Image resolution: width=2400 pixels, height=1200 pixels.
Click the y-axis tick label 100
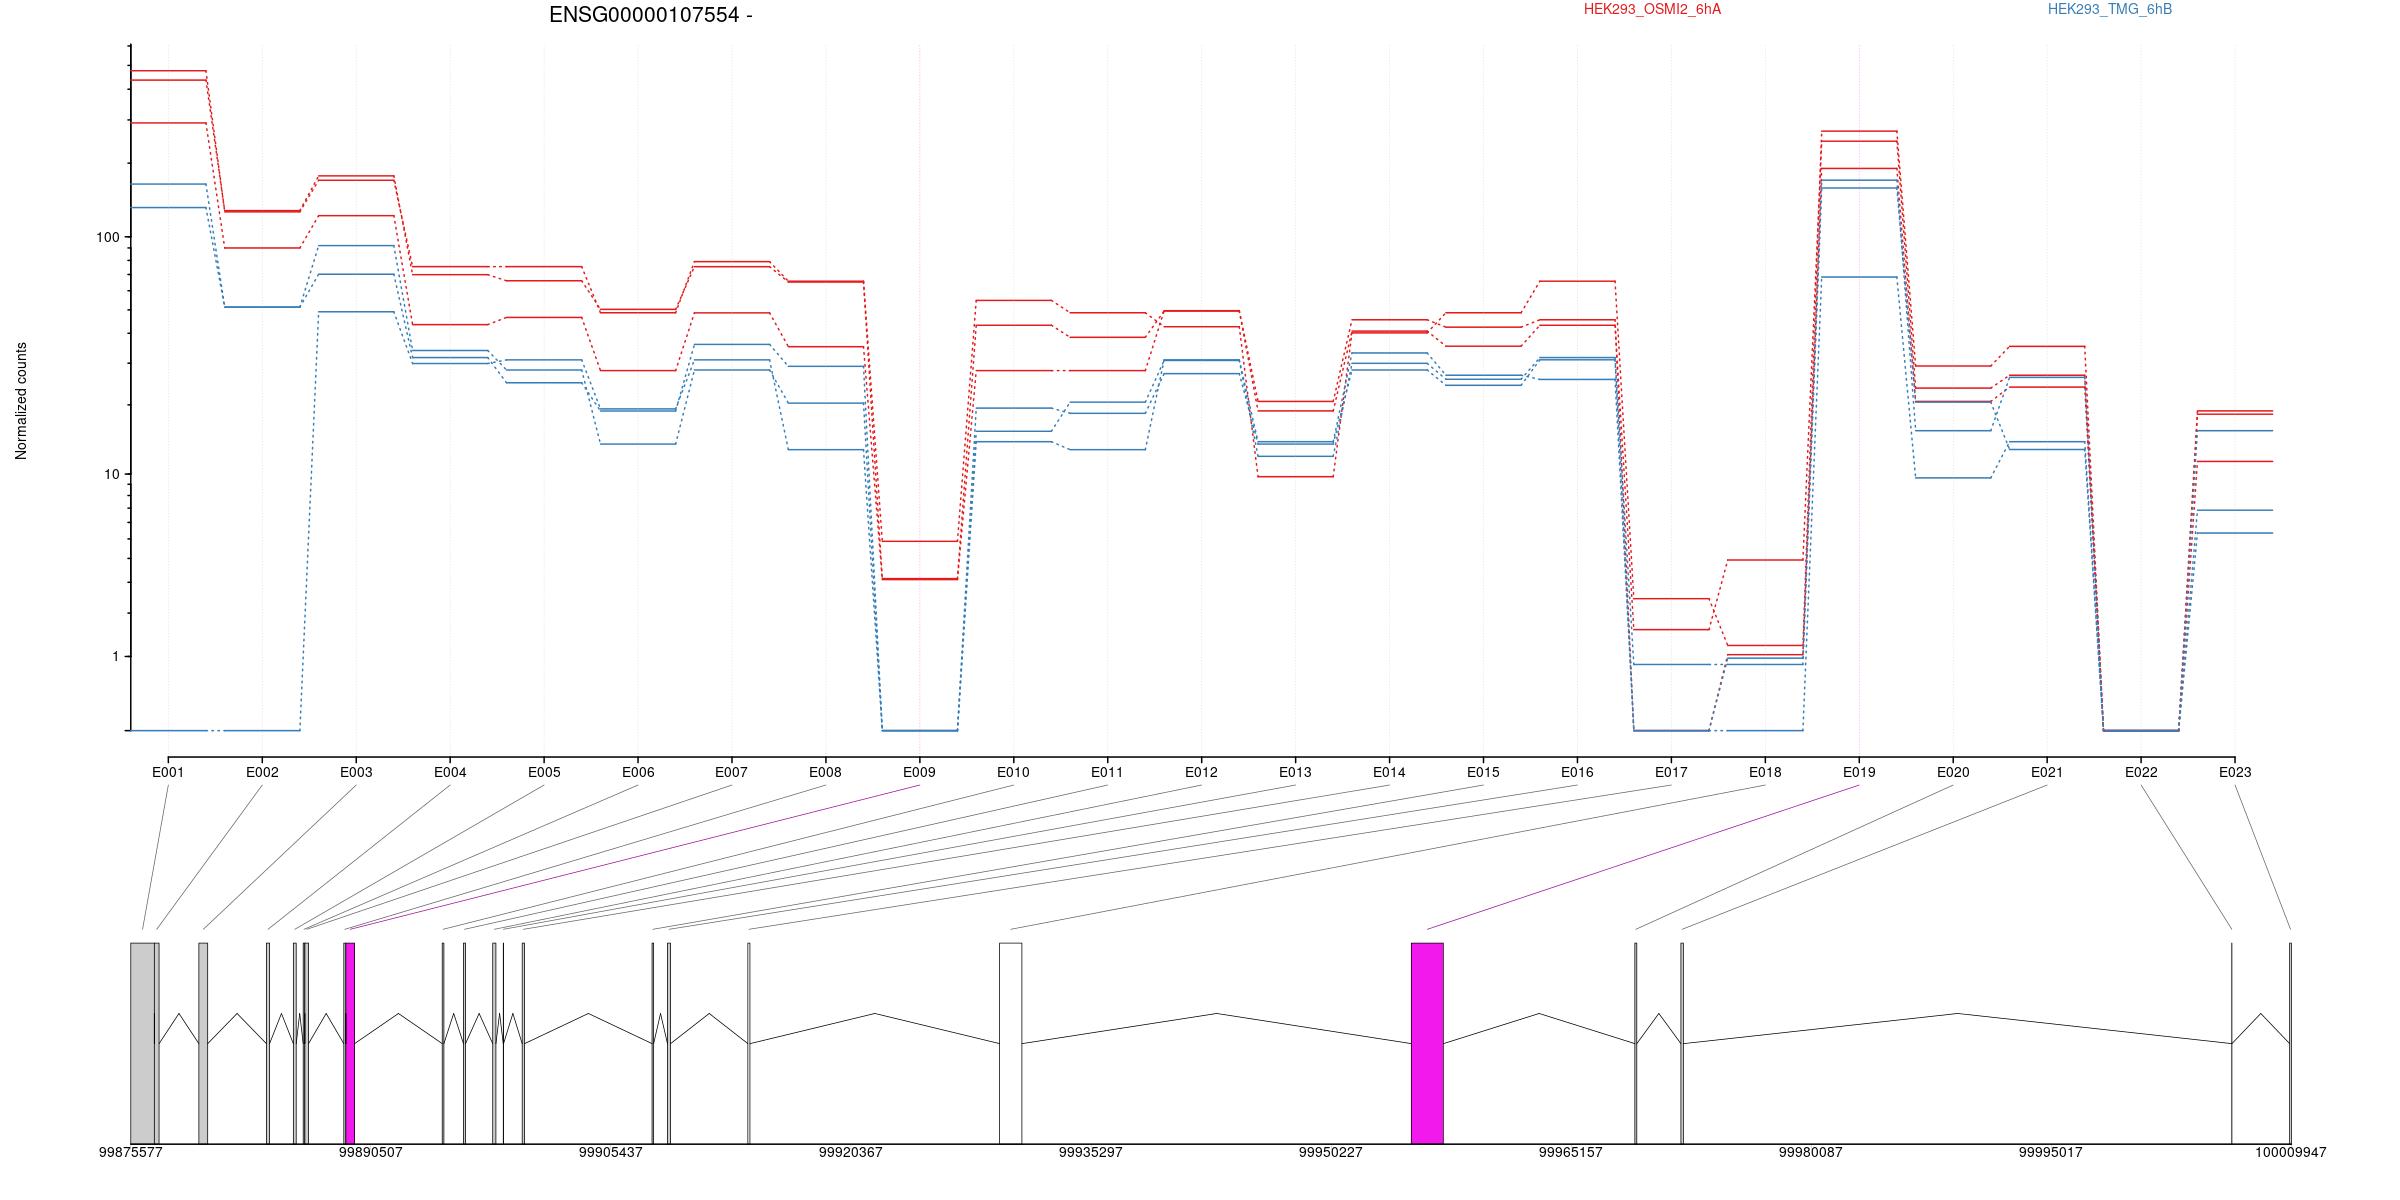coord(107,237)
